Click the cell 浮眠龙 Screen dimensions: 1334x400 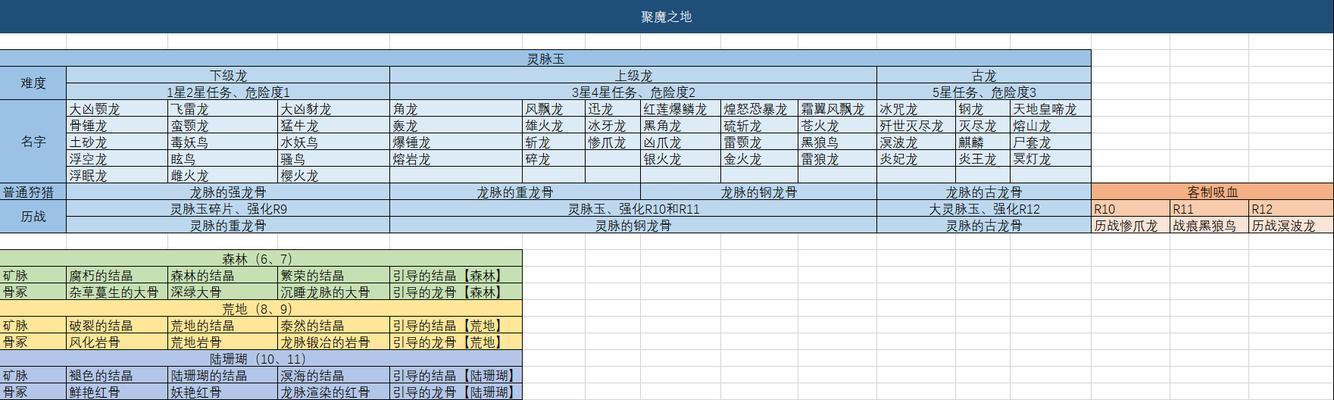pos(117,175)
